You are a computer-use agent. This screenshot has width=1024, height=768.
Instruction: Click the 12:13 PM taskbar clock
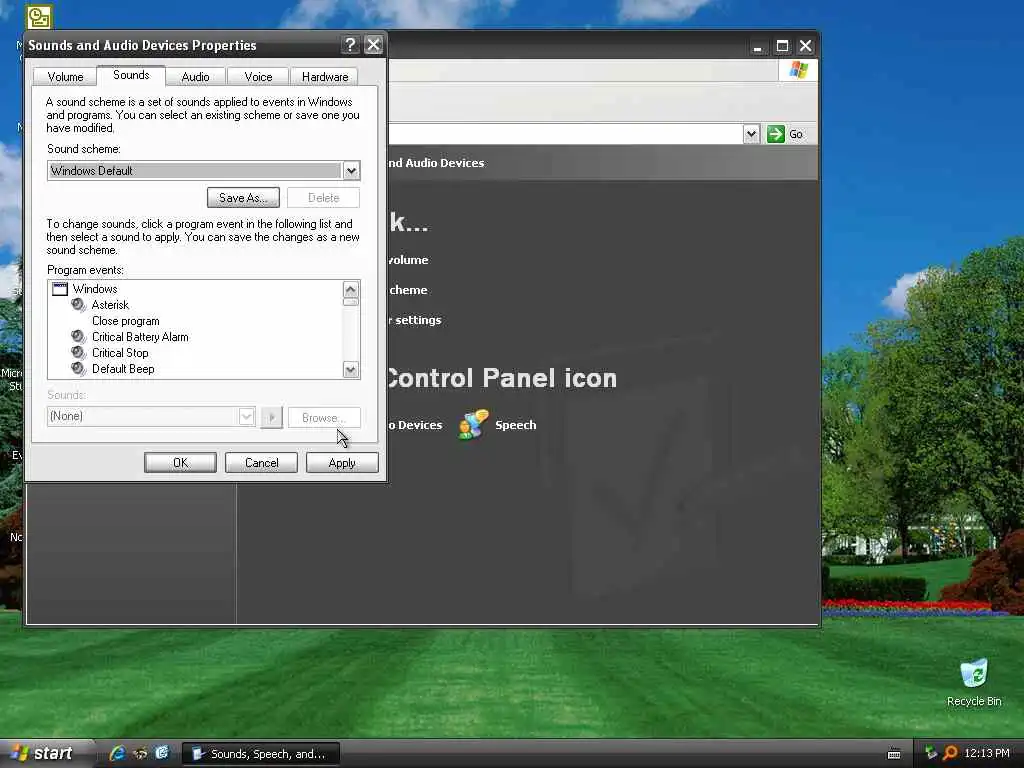(987, 754)
